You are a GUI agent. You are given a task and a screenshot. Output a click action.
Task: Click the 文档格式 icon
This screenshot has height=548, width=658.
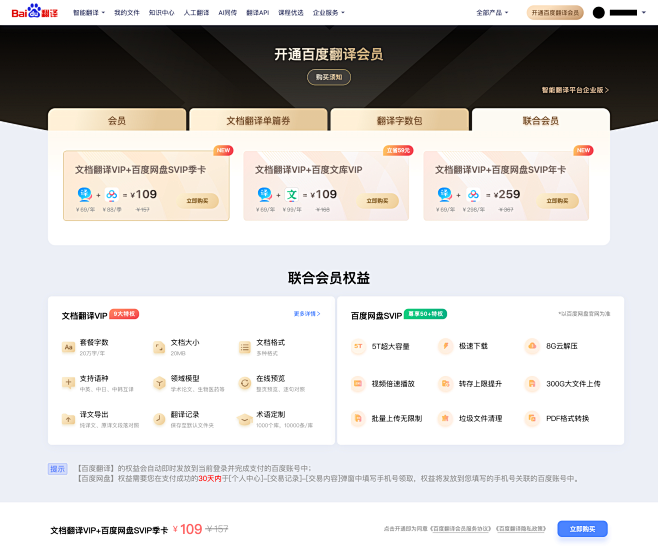pos(245,347)
